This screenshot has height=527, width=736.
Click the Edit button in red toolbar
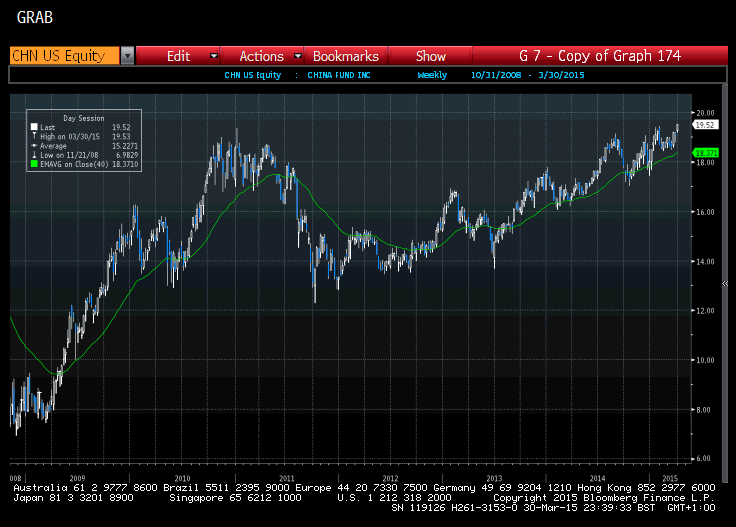click(178, 57)
